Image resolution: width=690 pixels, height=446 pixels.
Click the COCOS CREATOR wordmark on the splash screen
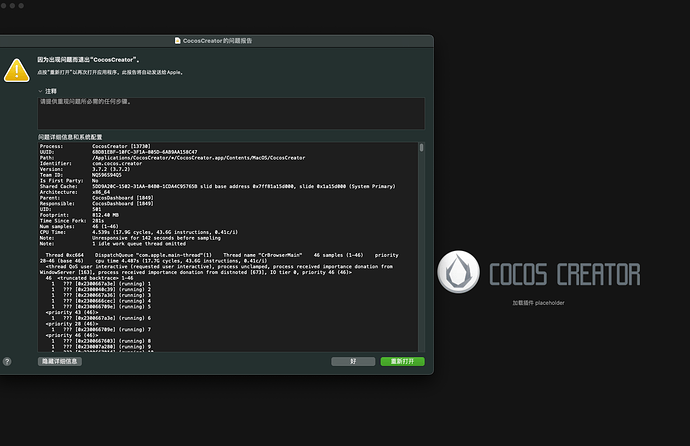tap(565, 274)
